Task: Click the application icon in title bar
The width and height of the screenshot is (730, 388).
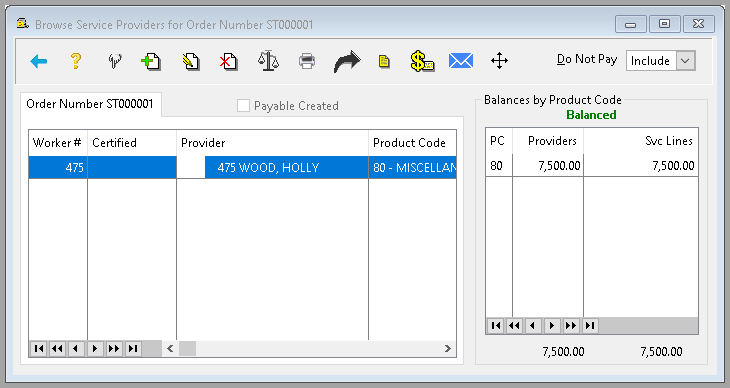Action: click(x=22, y=23)
